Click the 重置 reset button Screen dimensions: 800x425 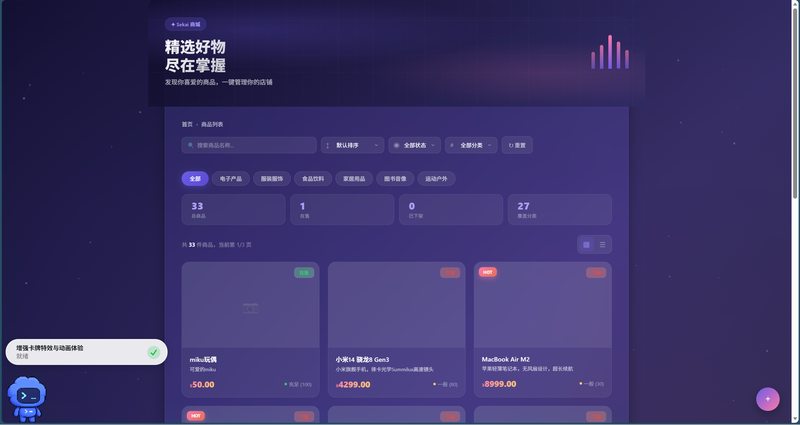517,145
